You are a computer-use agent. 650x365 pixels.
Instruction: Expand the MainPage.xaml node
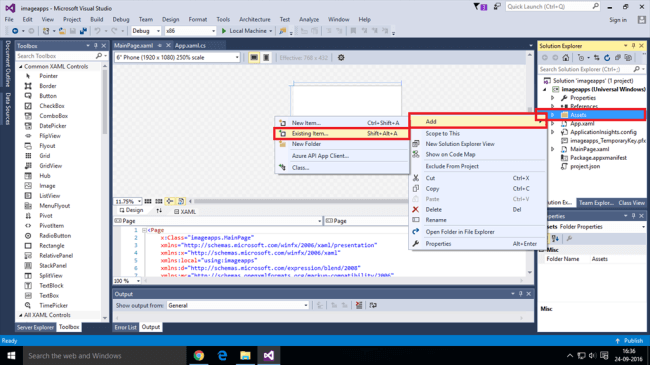pos(552,149)
